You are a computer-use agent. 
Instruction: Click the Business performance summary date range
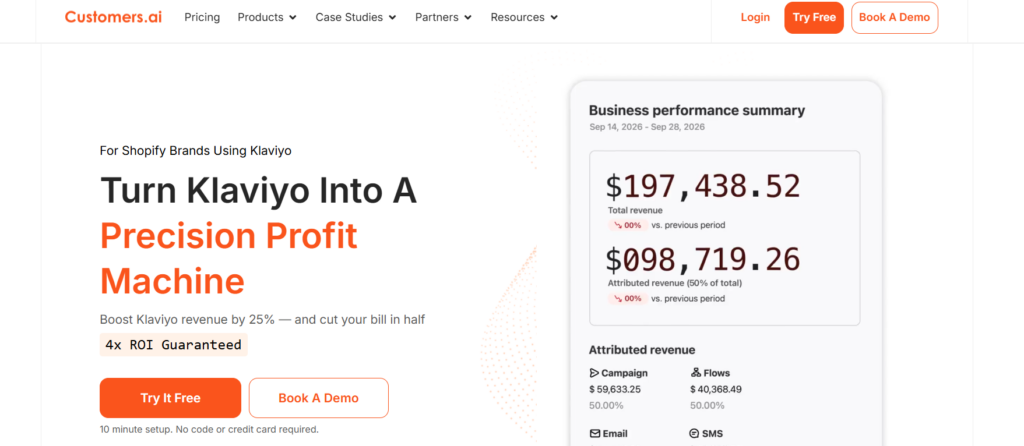(649, 128)
